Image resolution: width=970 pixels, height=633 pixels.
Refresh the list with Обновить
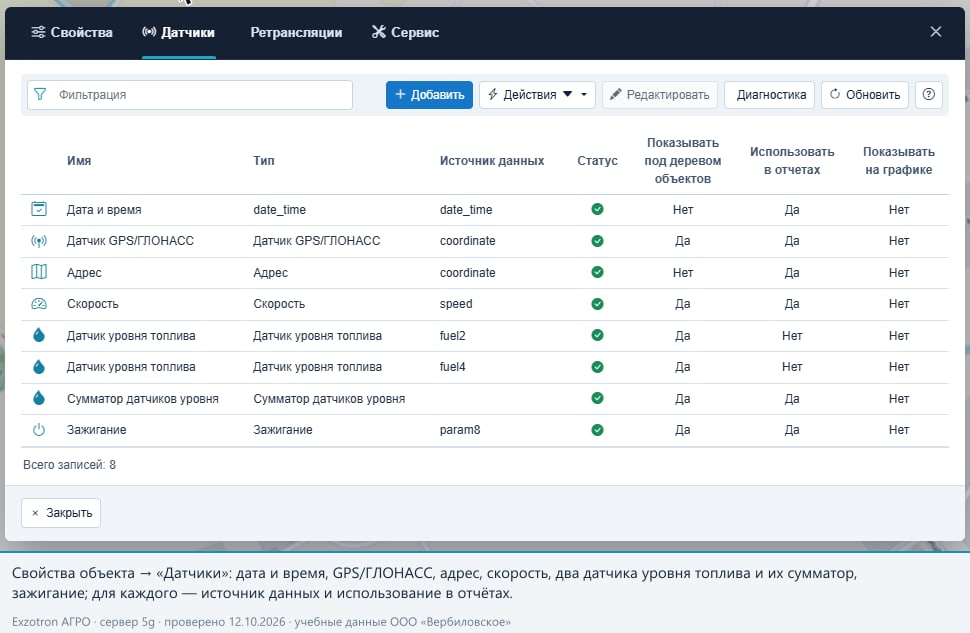(865, 95)
